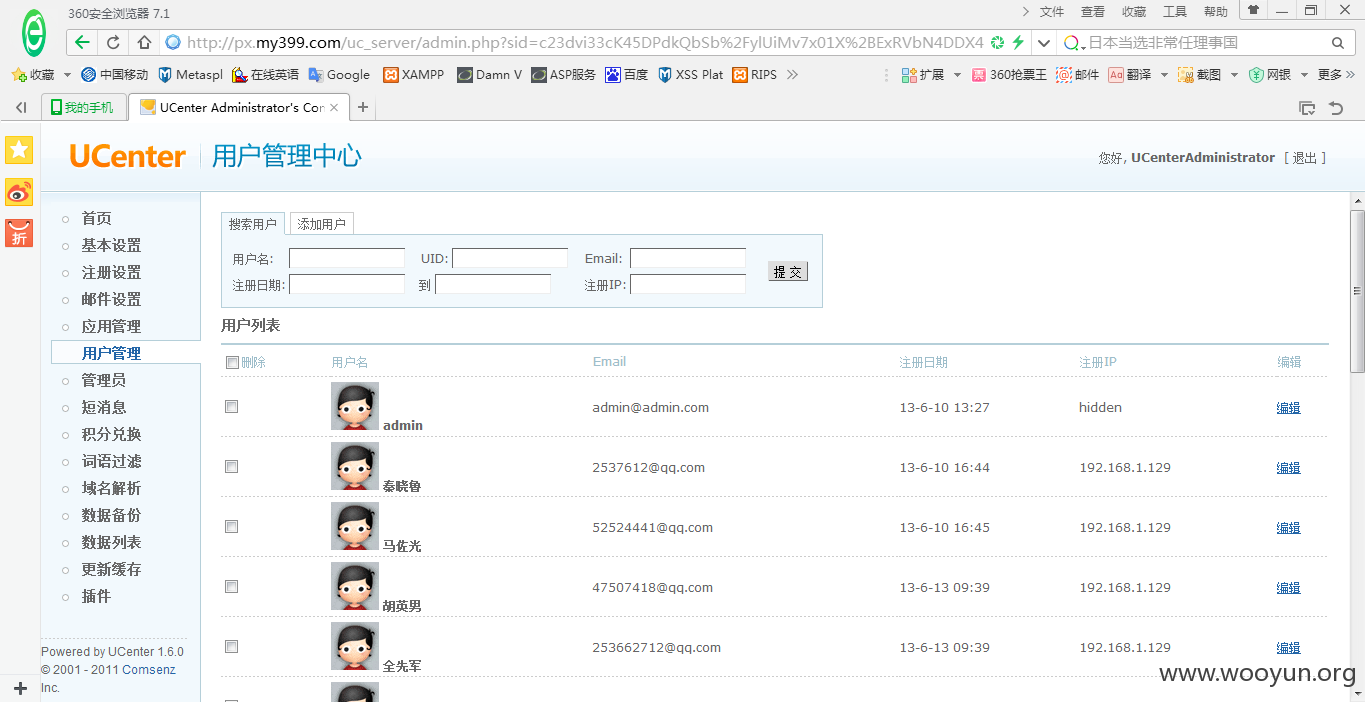This screenshot has height=702, width=1365.
Task: Reload the page with the refresh icon
Action: click(x=113, y=43)
